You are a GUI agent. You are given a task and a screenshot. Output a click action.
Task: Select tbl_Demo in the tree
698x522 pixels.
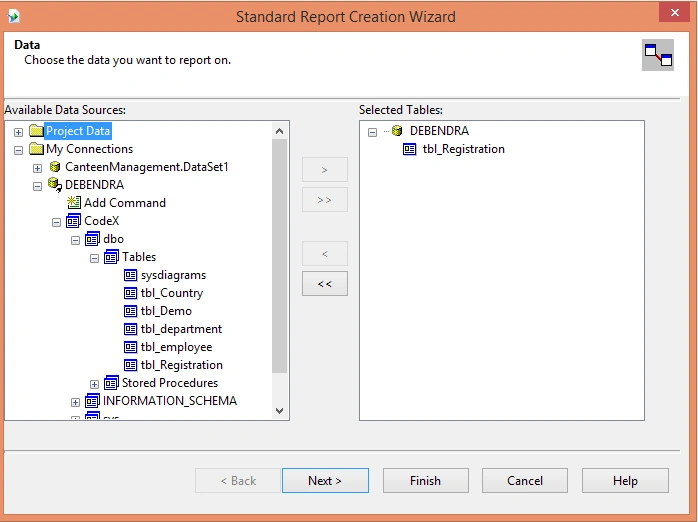(x=166, y=311)
